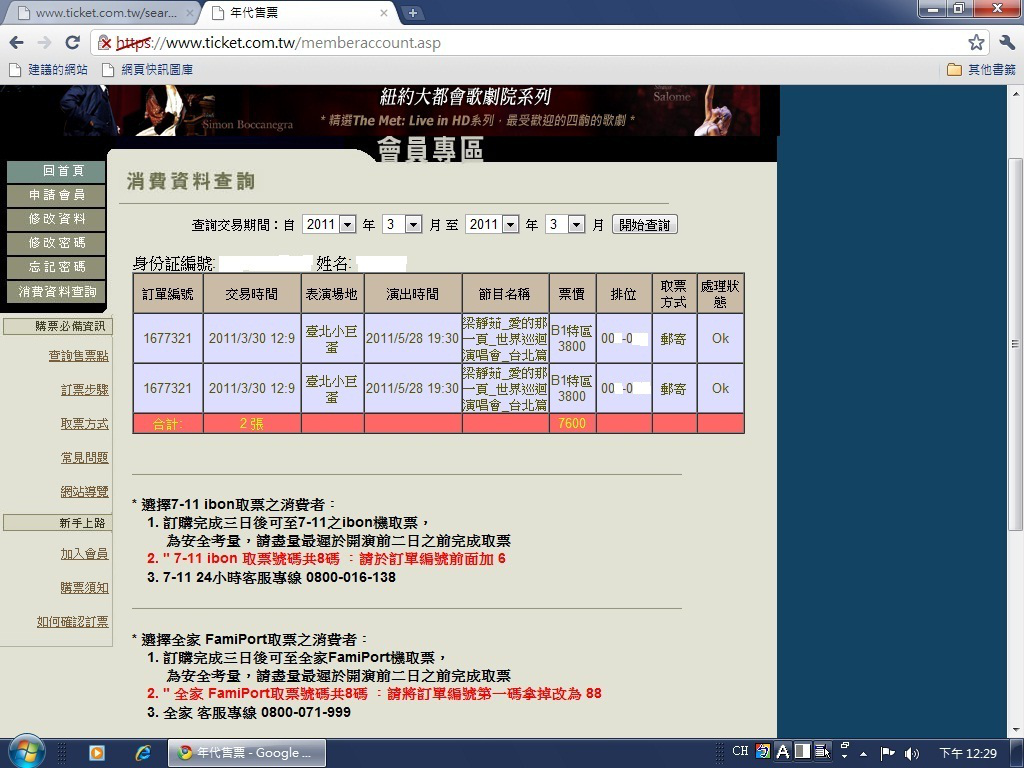Go back with browser back arrow
The image size is (1024, 768).
point(17,43)
